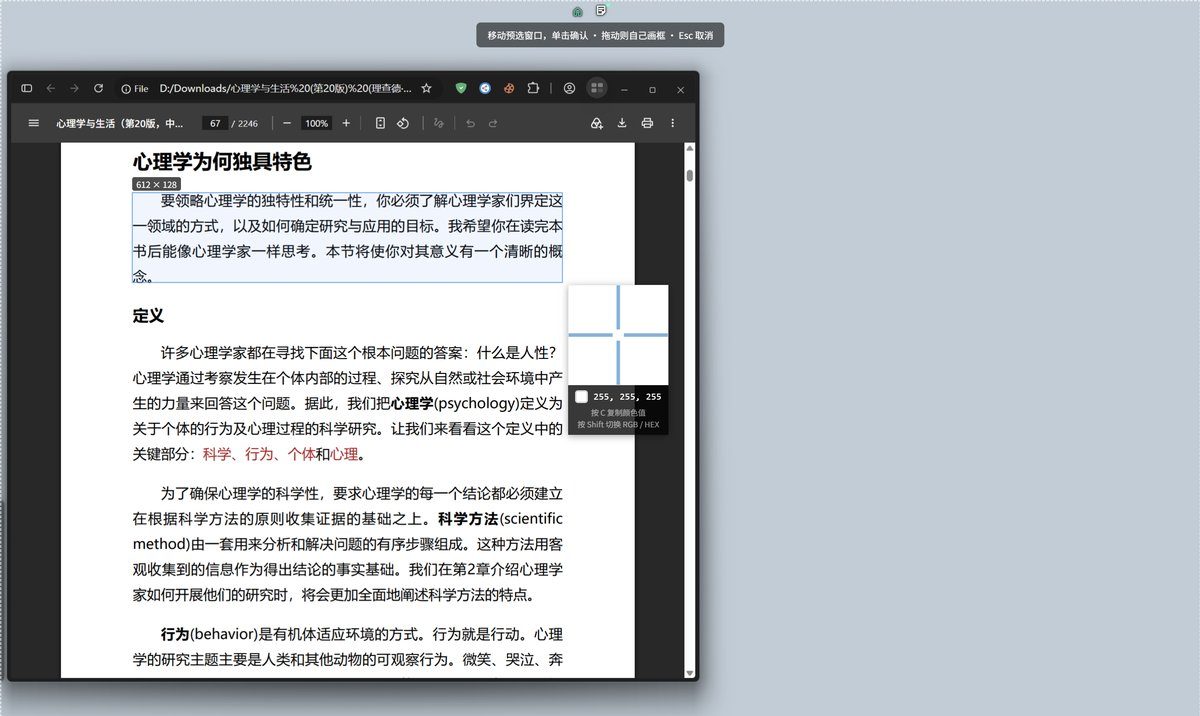Click the redo arrow in PDF toolbar

[x=493, y=123]
